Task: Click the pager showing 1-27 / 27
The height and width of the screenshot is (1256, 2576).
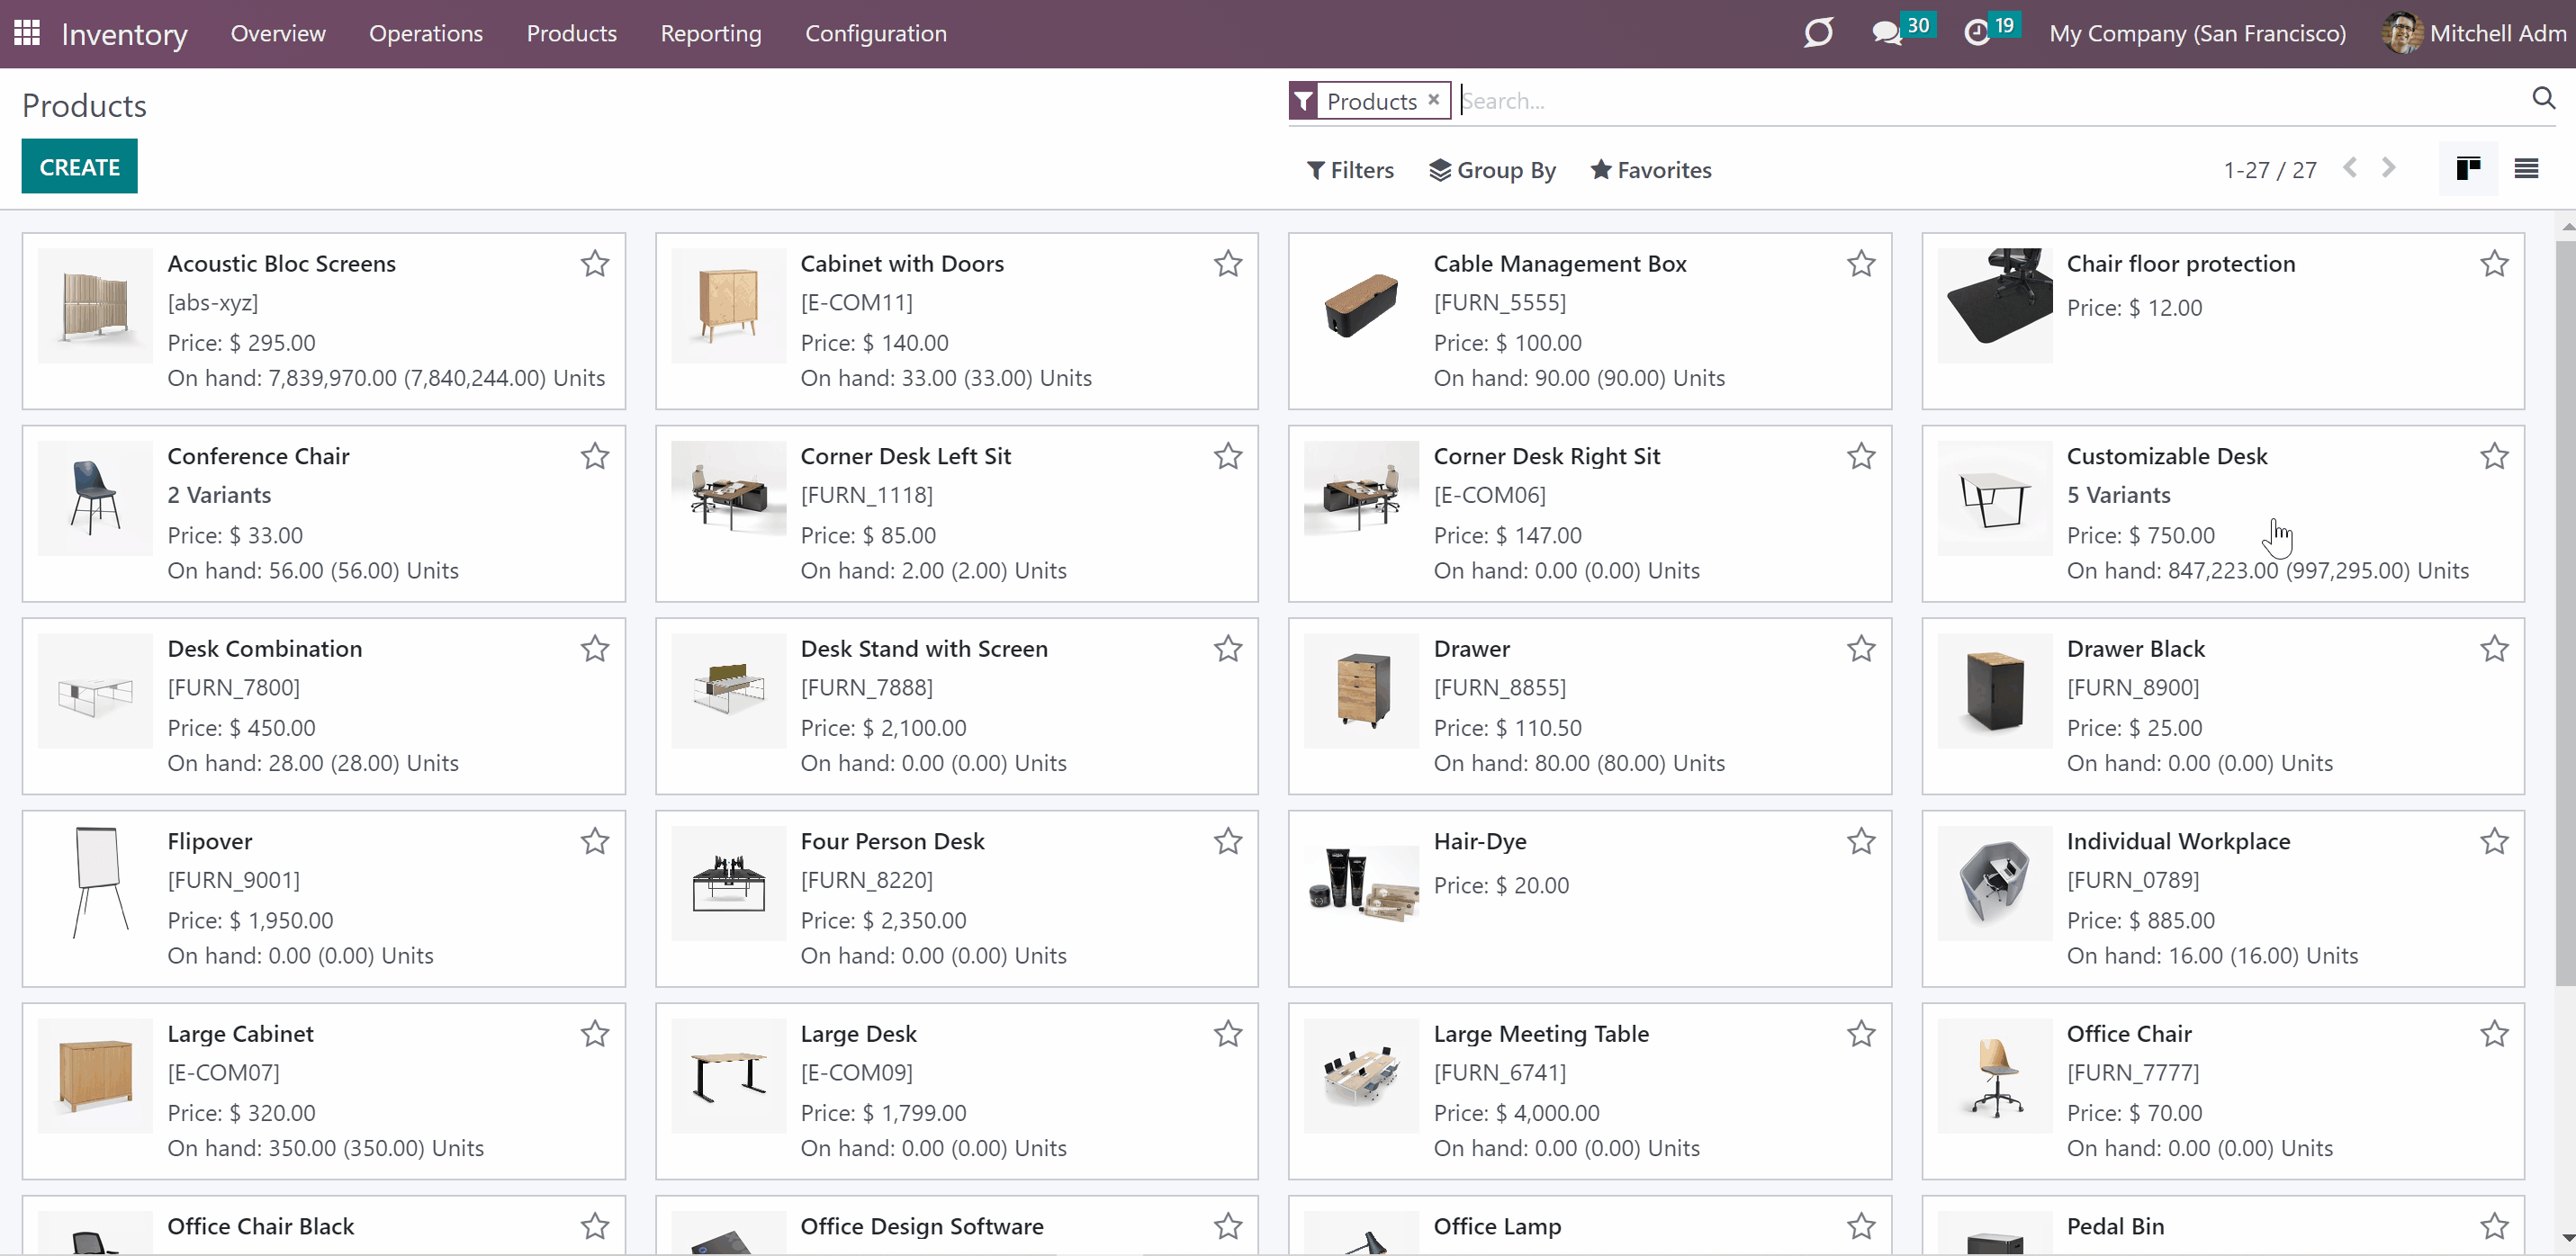Action: click(x=2270, y=170)
